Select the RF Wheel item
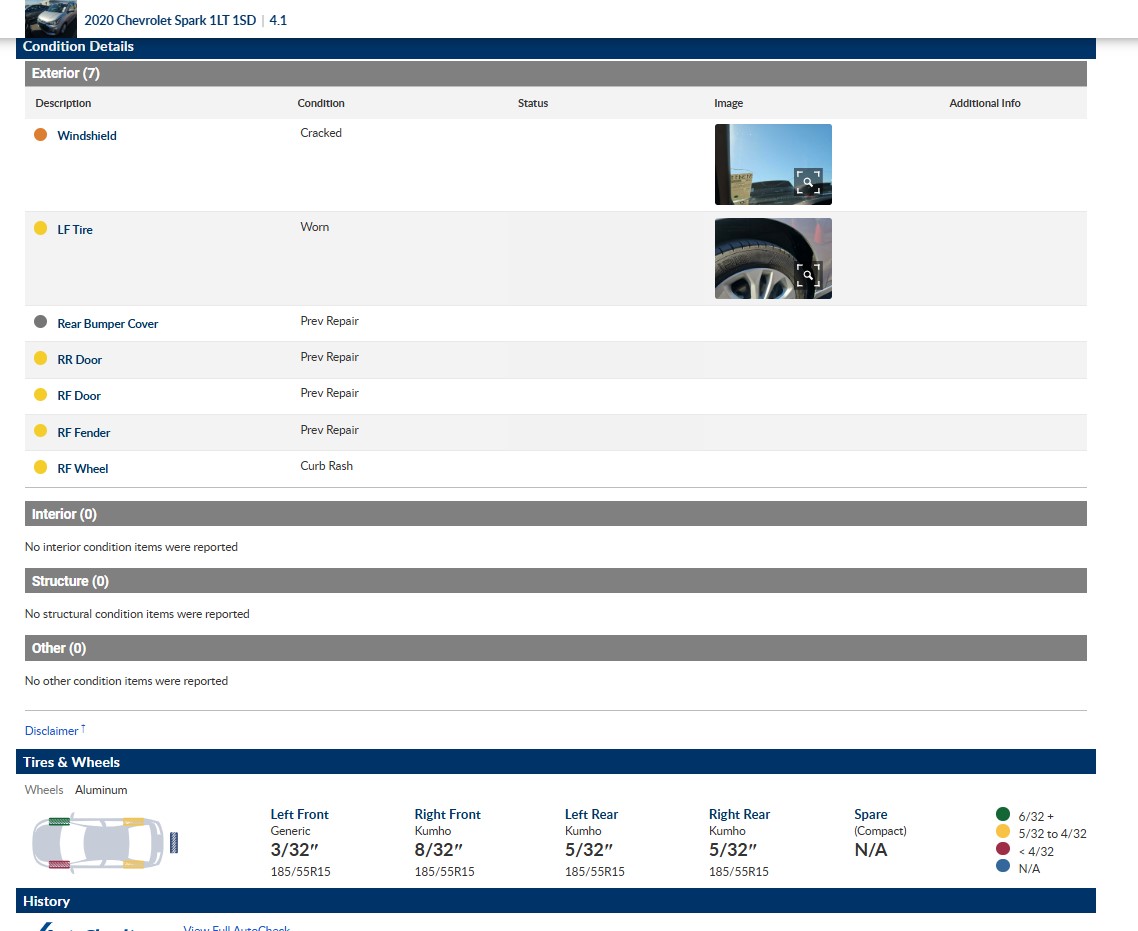Viewport: 1138px width, 931px height. tap(83, 469)
